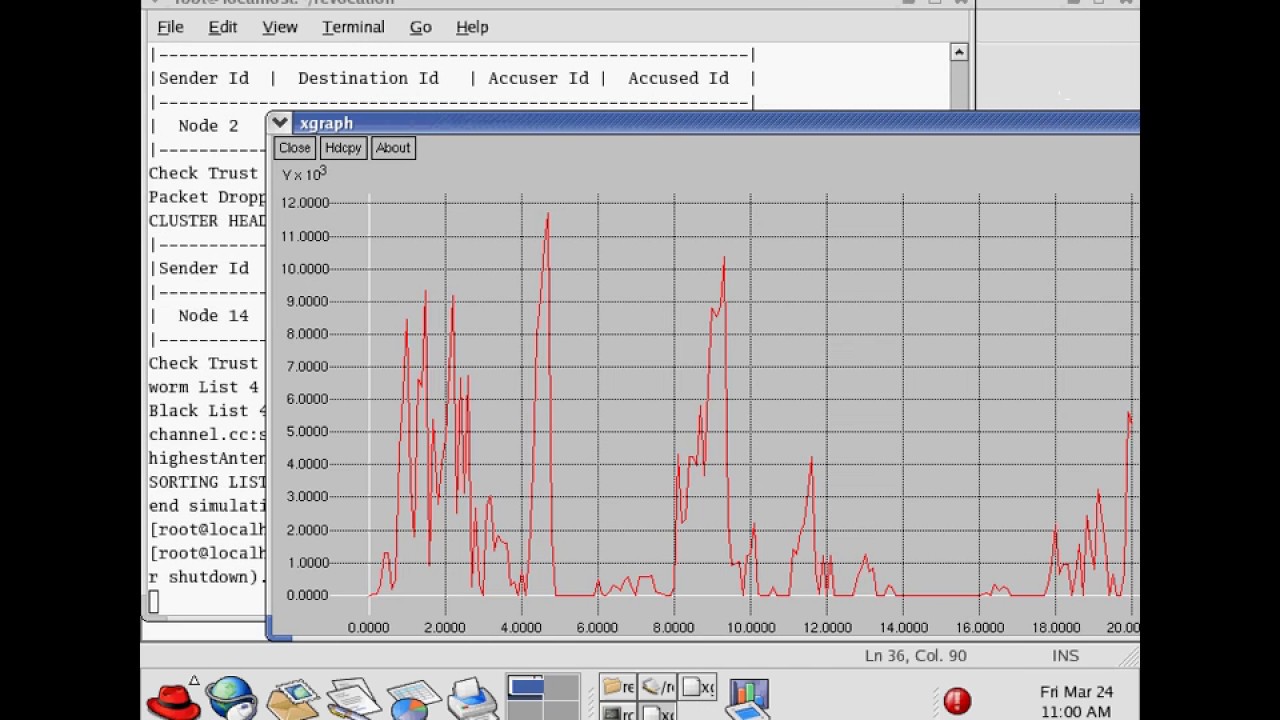Switch to the first workspace in pager
This screenshot has width=1280, height=720.
tap(525, 687)
